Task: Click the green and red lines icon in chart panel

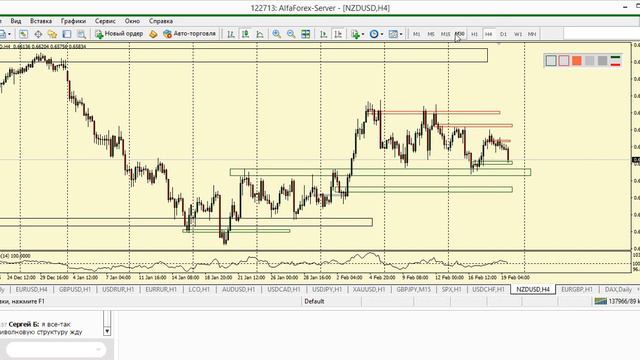Action: point(616,61)
